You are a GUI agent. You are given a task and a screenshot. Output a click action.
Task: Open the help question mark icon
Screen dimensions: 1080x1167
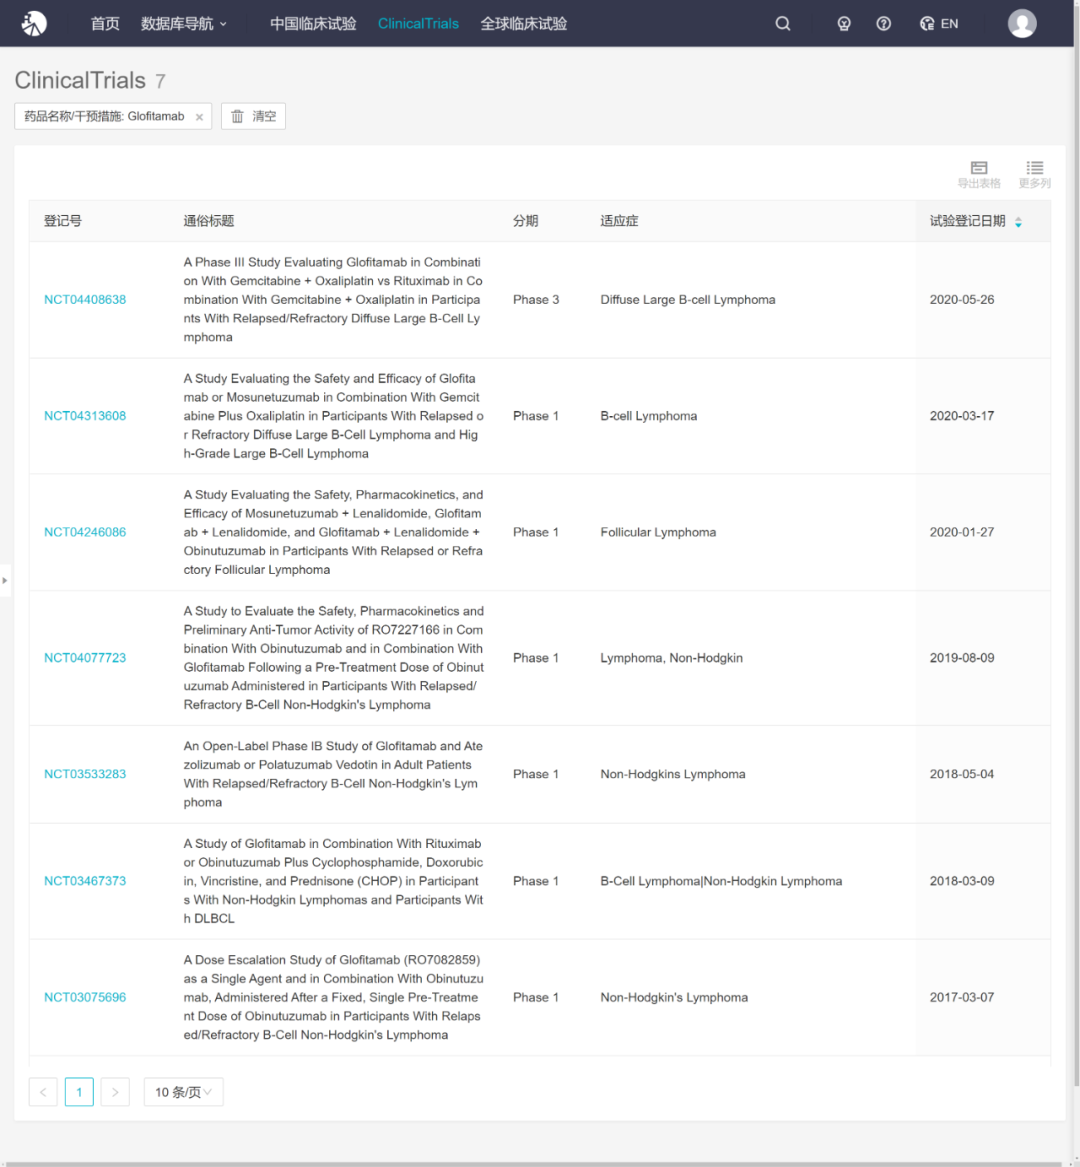click(x=884, y=24)
